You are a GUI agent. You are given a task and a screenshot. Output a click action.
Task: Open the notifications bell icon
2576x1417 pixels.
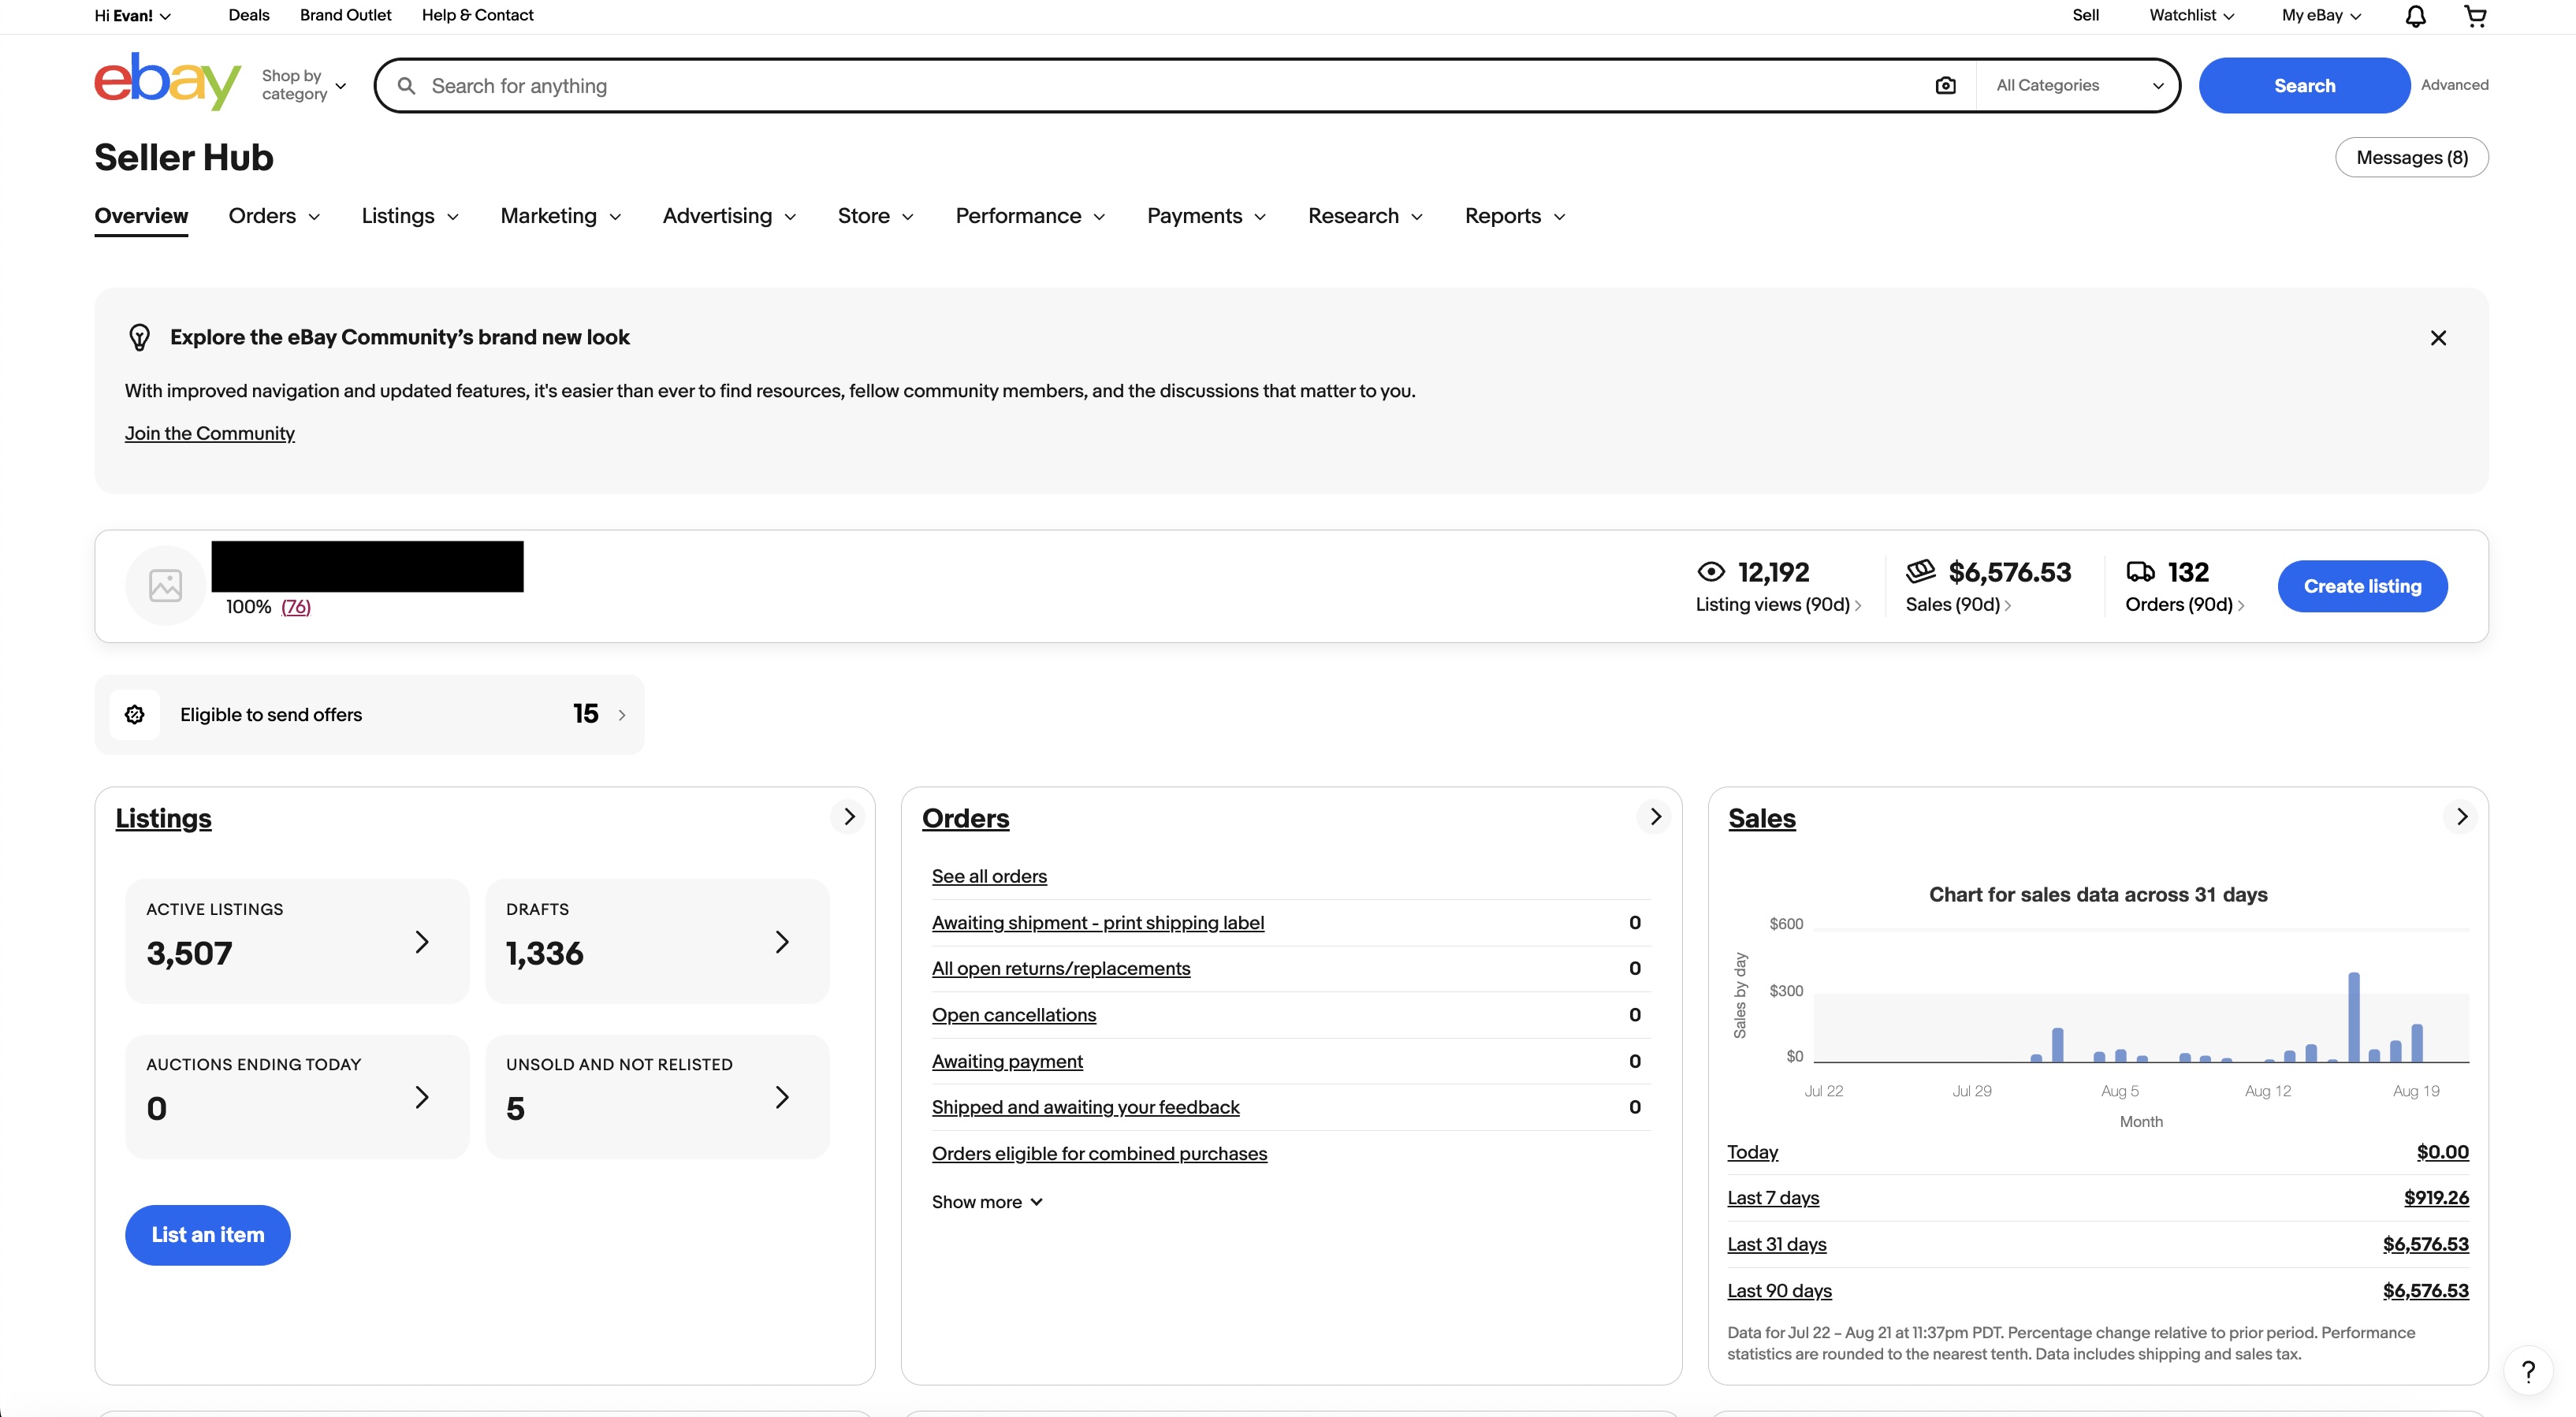[x=2415, y=16]
